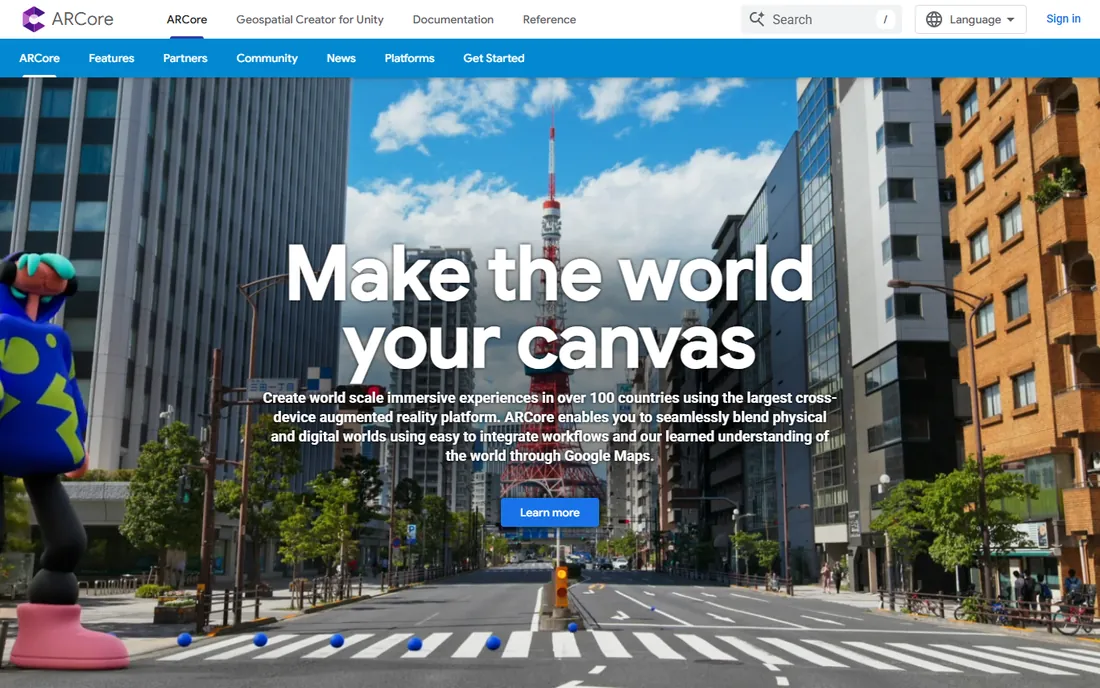Open Geospatial Creator for Unity tab
1100x688 pixels.
(x=309, y=20)
